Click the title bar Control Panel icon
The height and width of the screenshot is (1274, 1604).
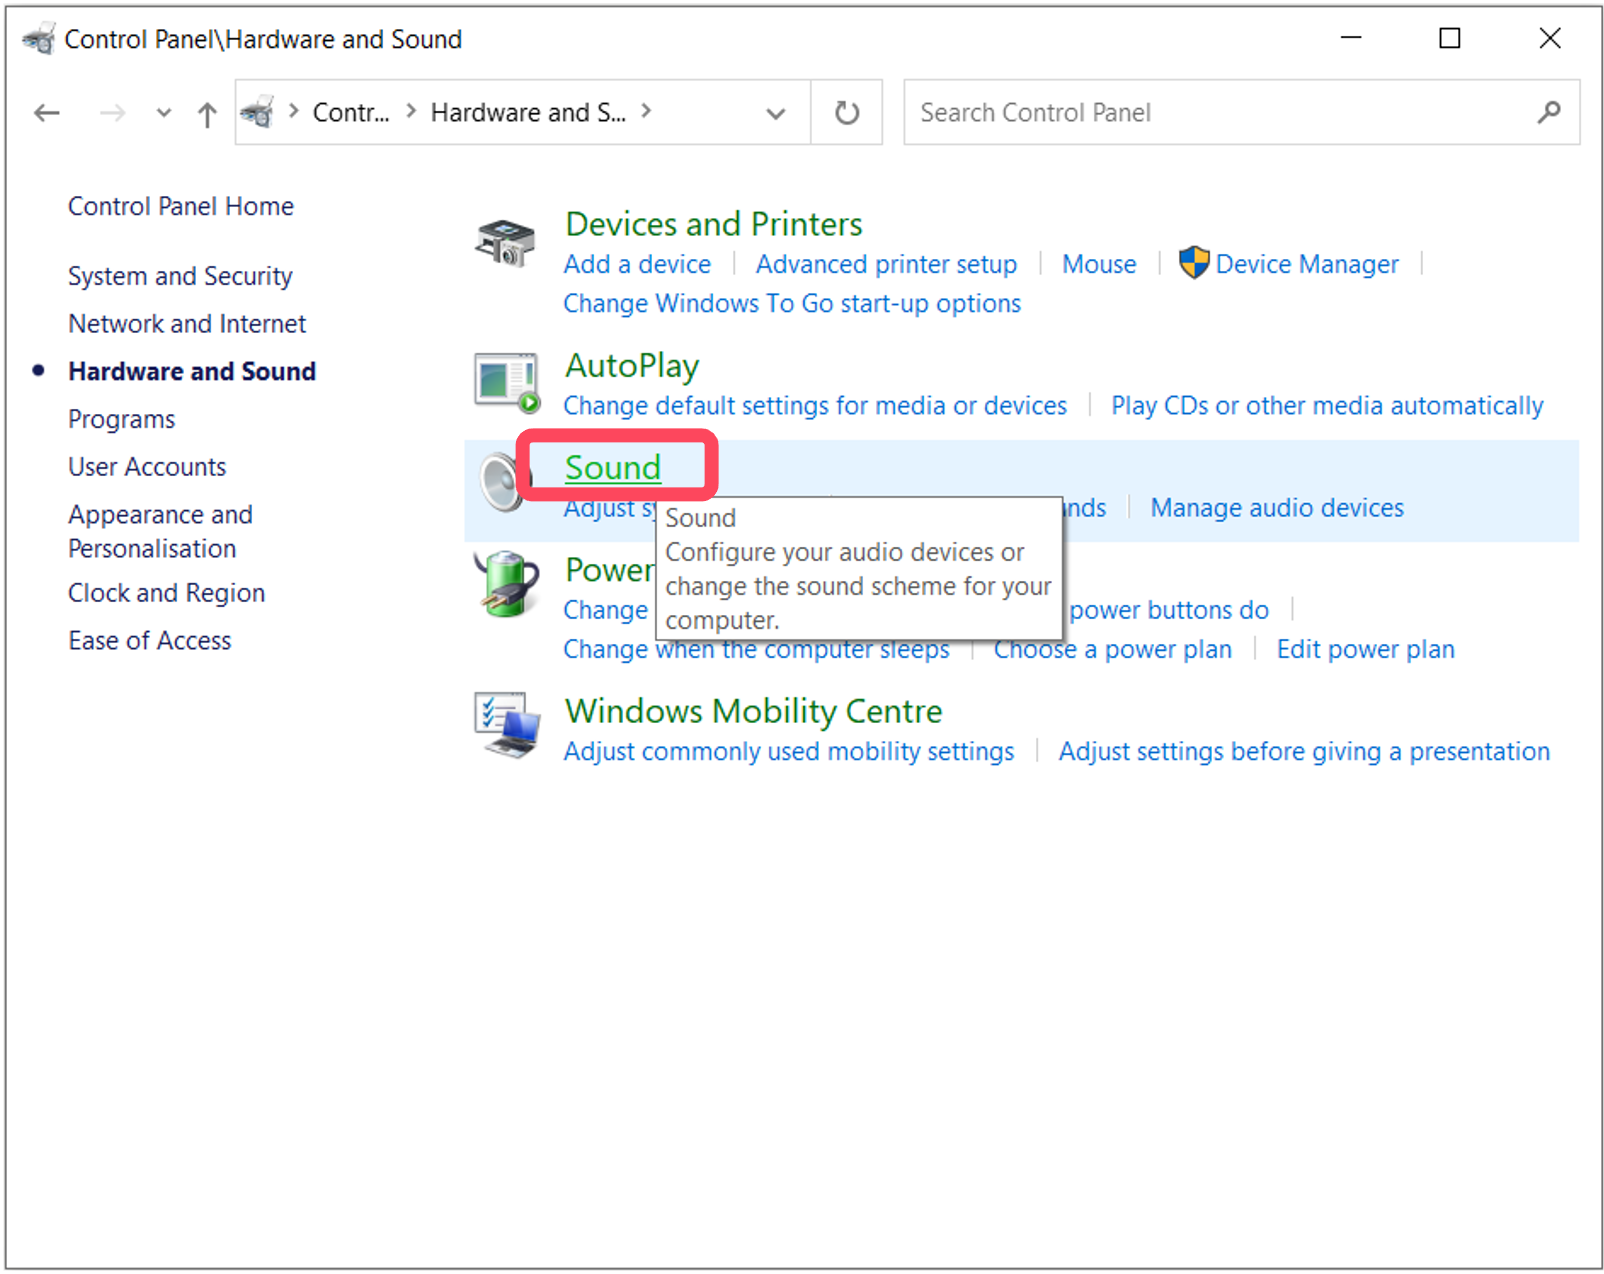tap(39, 39)
